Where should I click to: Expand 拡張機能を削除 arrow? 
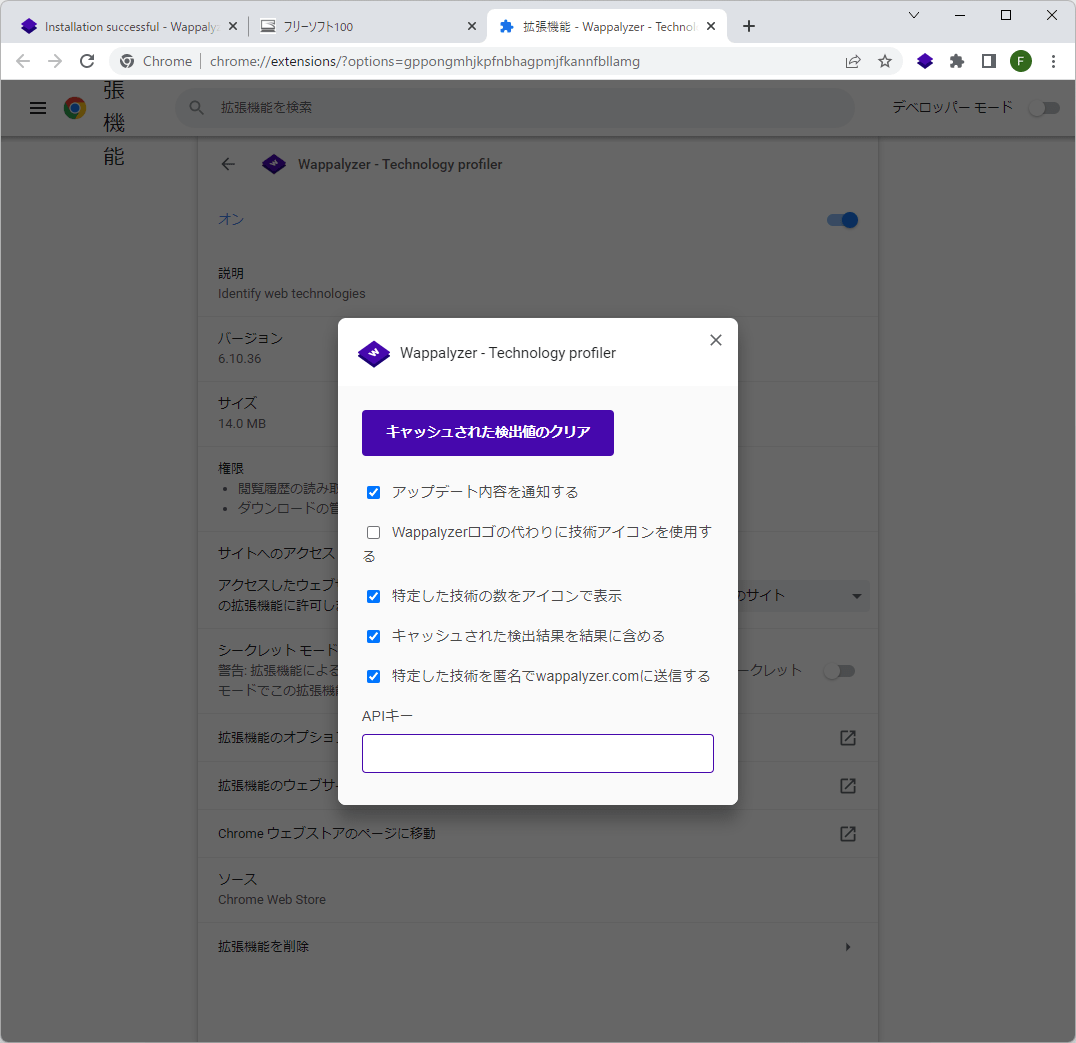click(848, 947)
